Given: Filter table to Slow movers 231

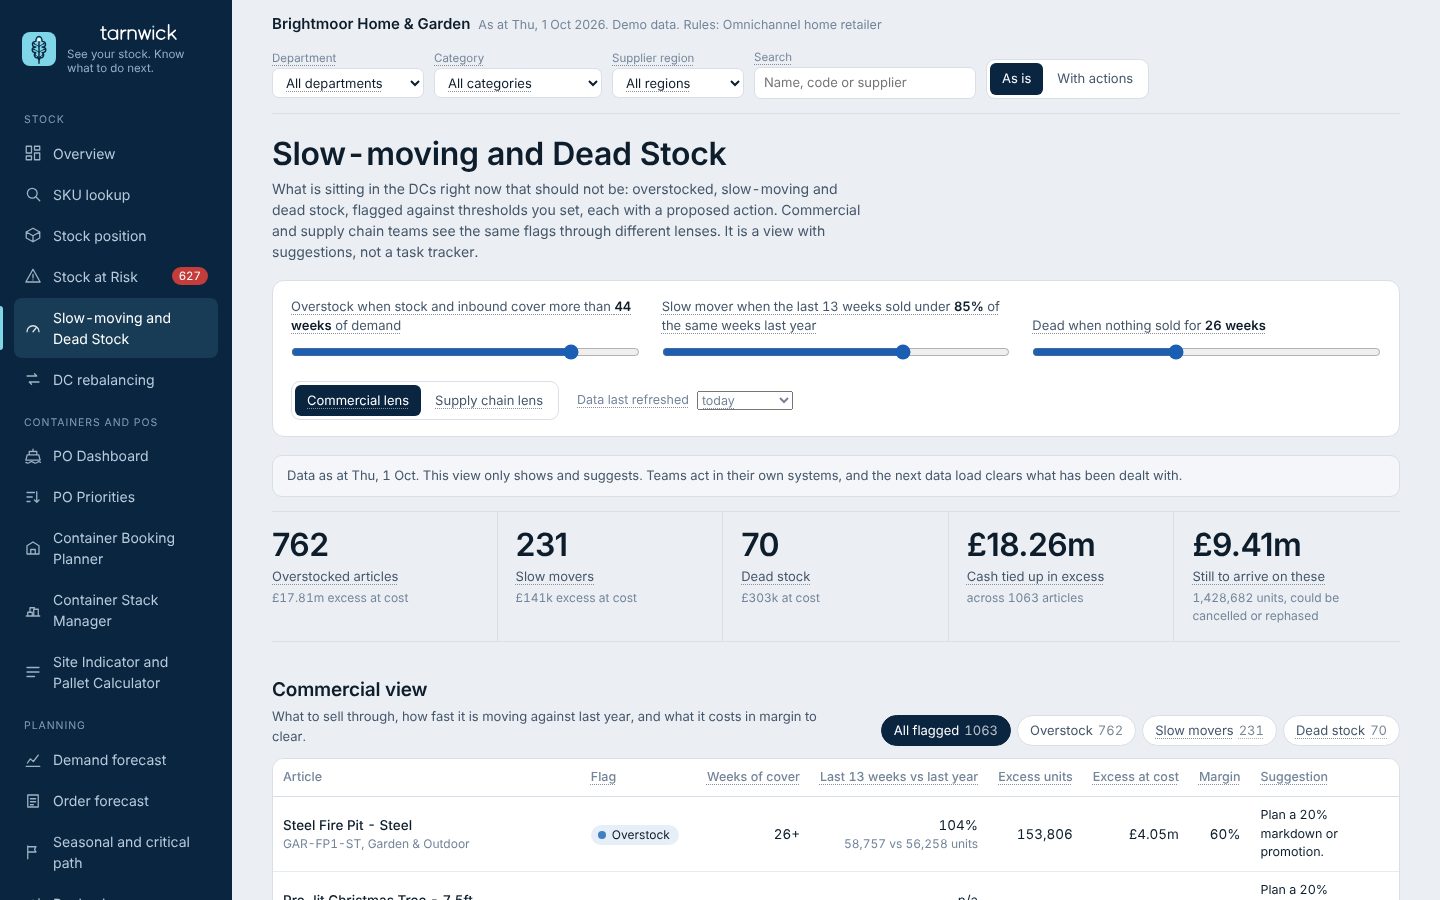Looking at the screenshot, I should (1209, 730).
